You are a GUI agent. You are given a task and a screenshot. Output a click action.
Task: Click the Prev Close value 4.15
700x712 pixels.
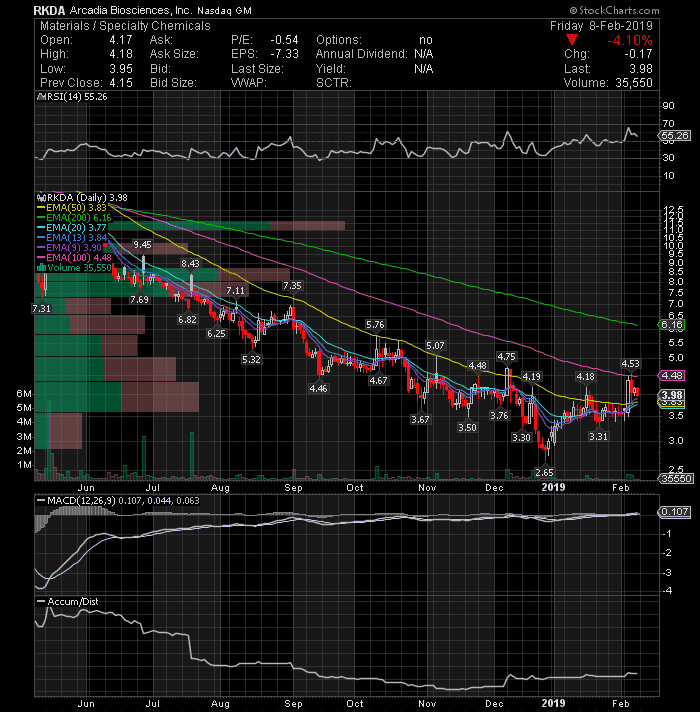pyautogui.click(x=121, y=83)
